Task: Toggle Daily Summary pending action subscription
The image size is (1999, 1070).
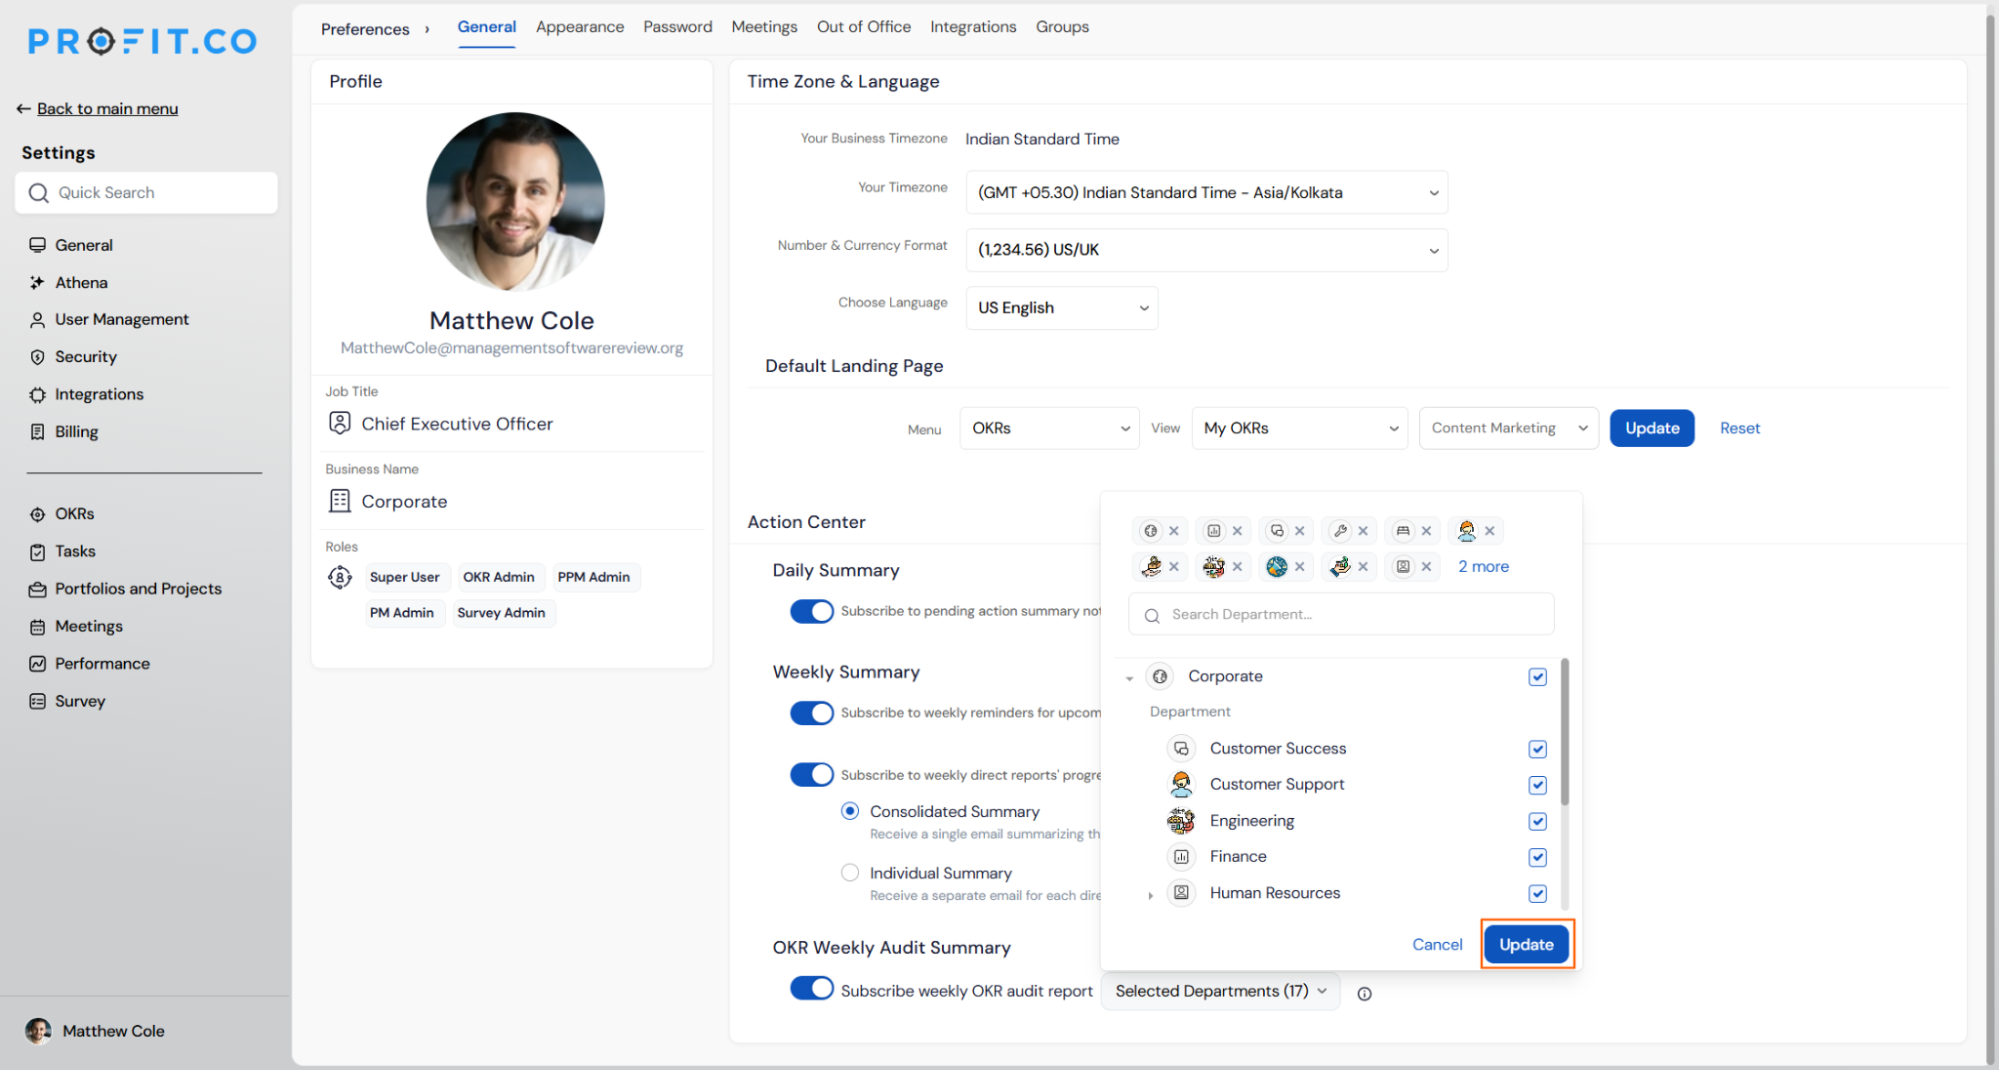Action: pos(811,611)
